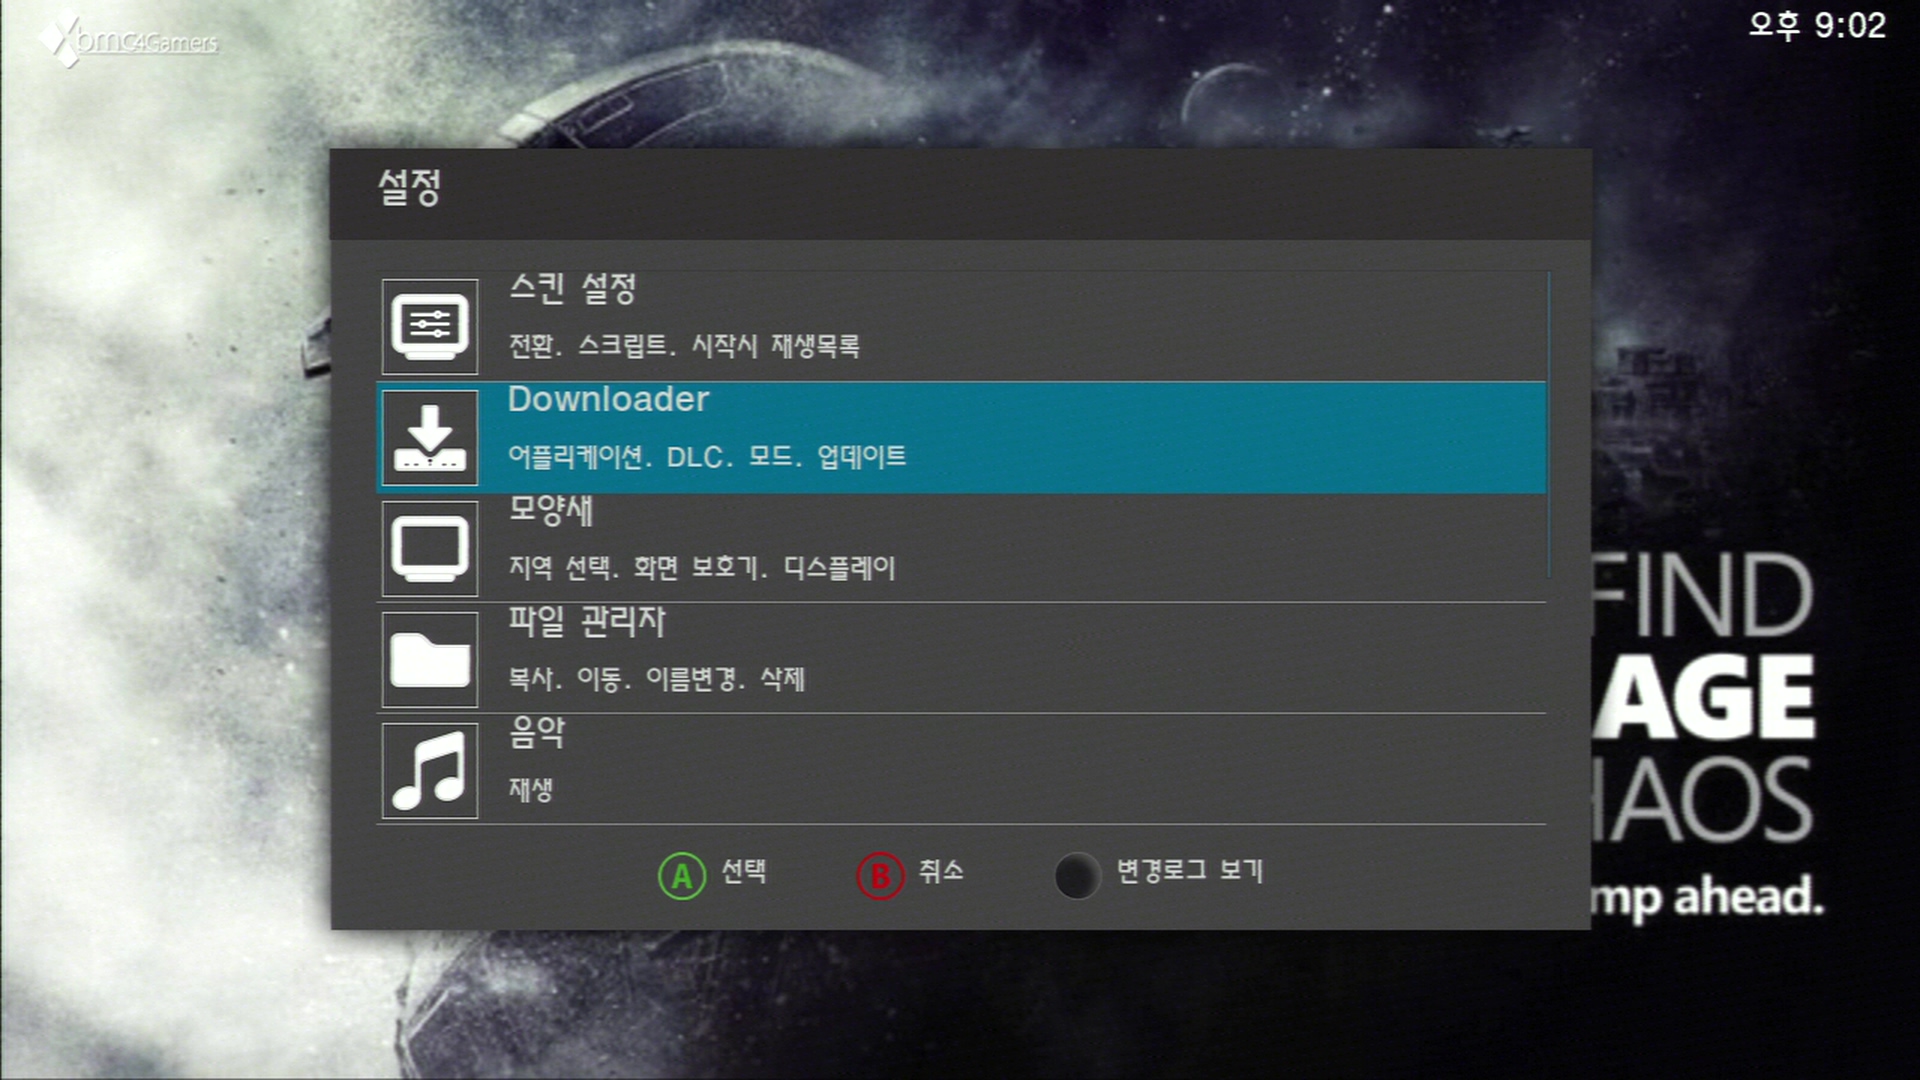
Task: Click the 모양새 monitor icon
Action: (x=430, y=548)
